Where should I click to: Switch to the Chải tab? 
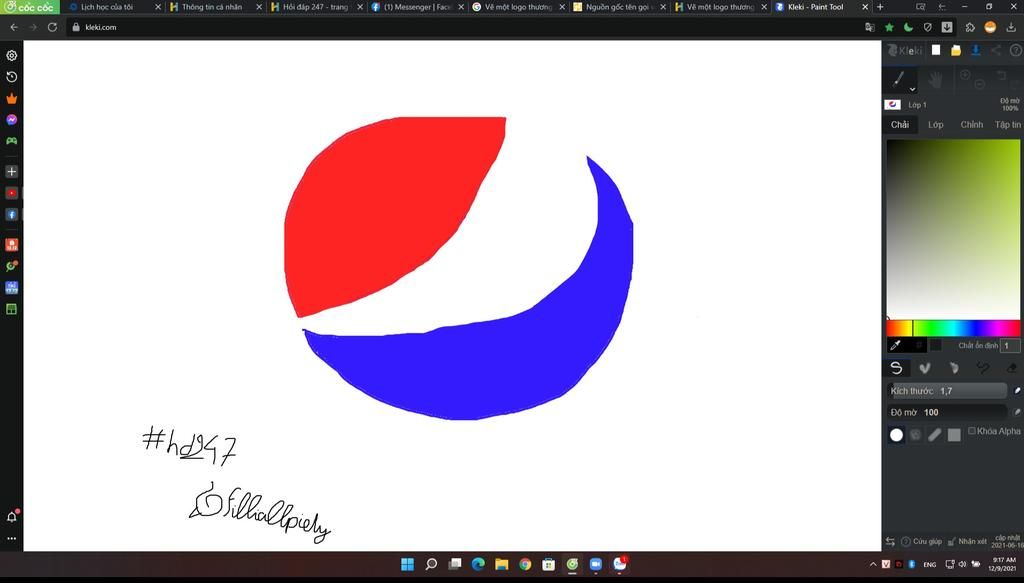(900, 124)
